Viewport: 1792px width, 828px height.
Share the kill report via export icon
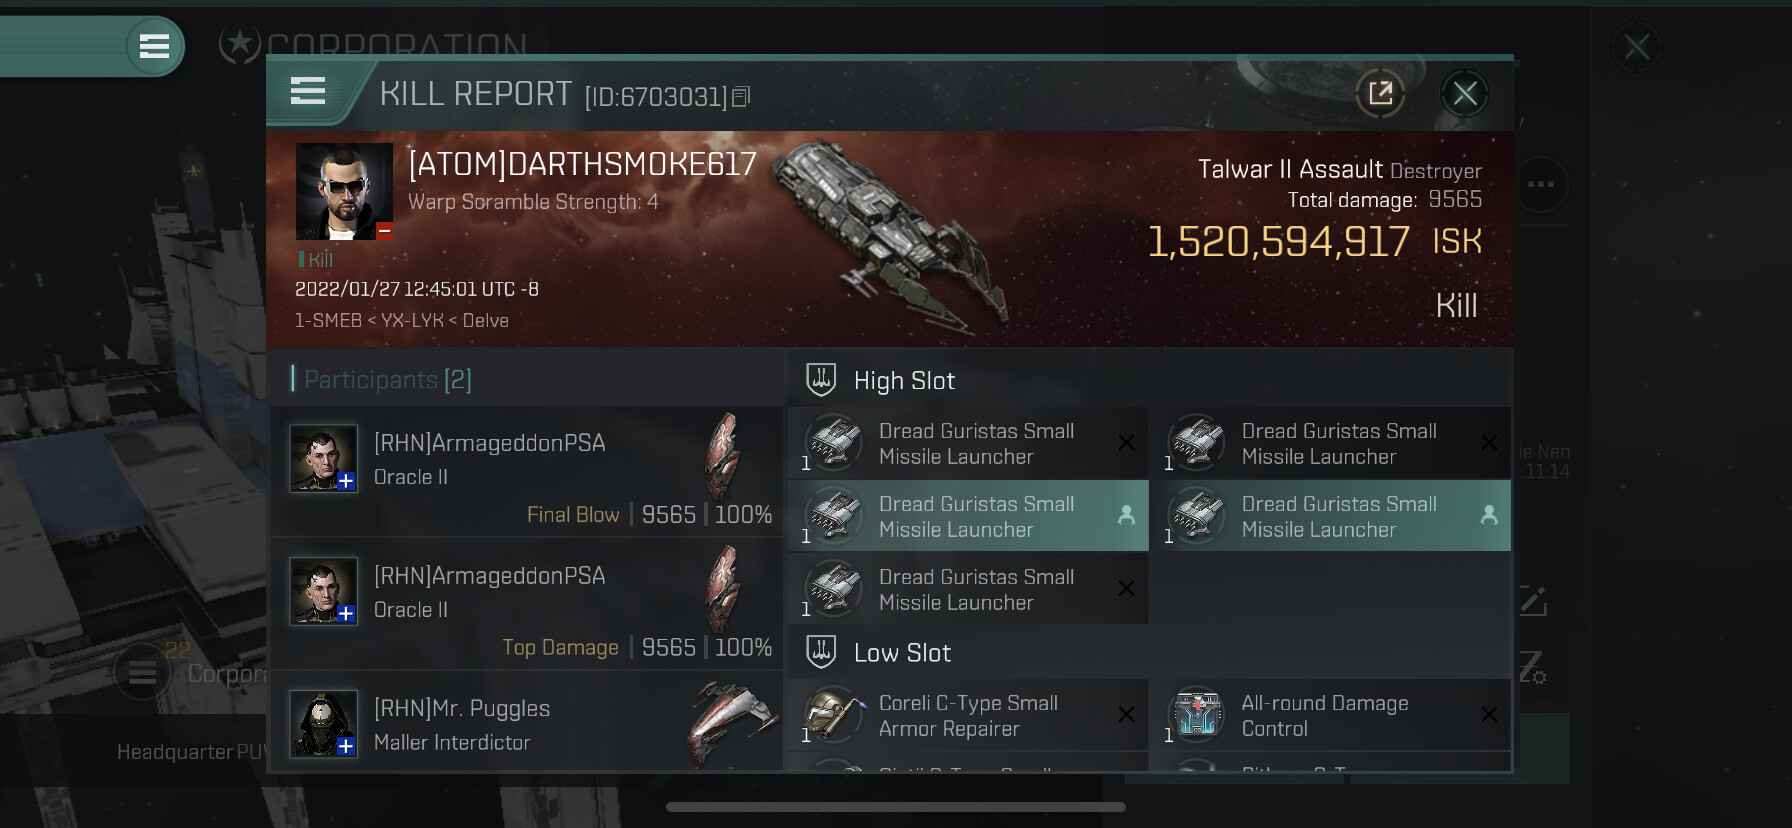(1380, 93)
